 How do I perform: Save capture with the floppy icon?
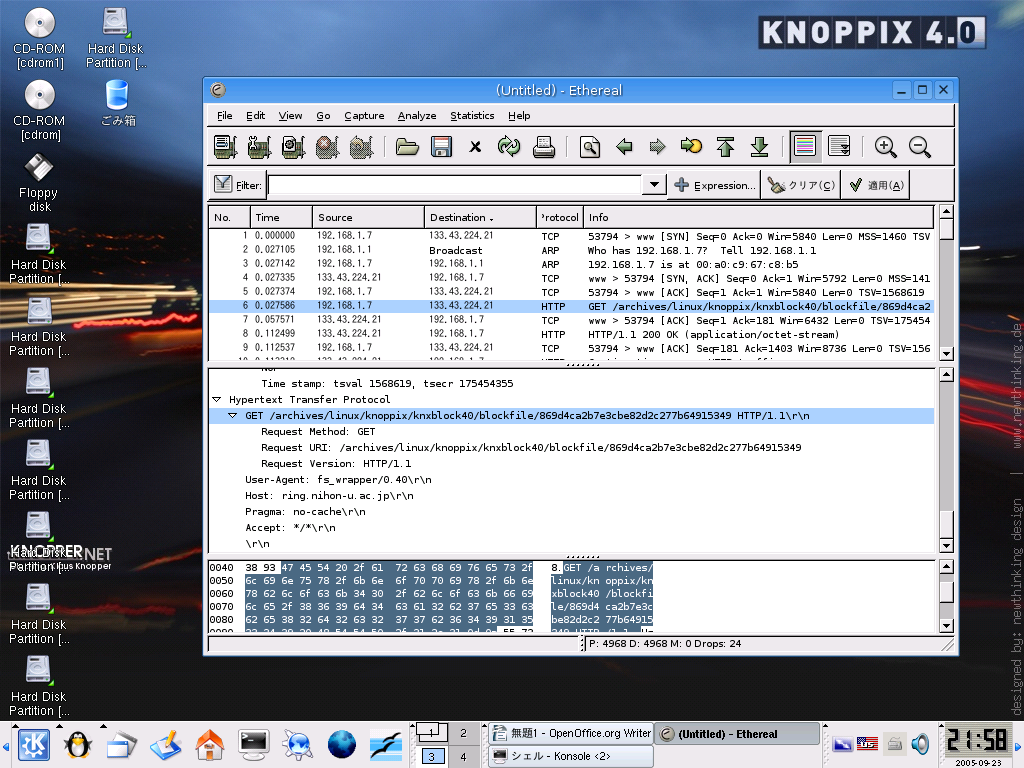tap(441, 146)
